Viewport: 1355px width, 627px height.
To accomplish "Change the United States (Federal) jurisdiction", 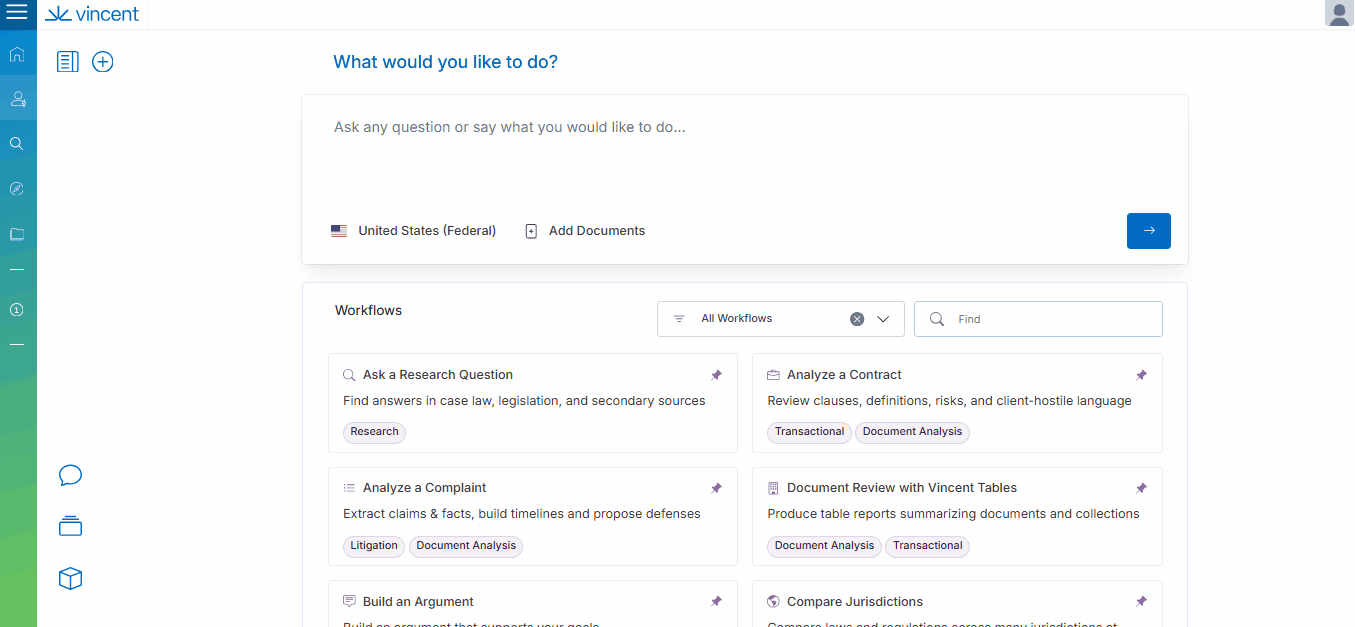I will coord(414,231).
